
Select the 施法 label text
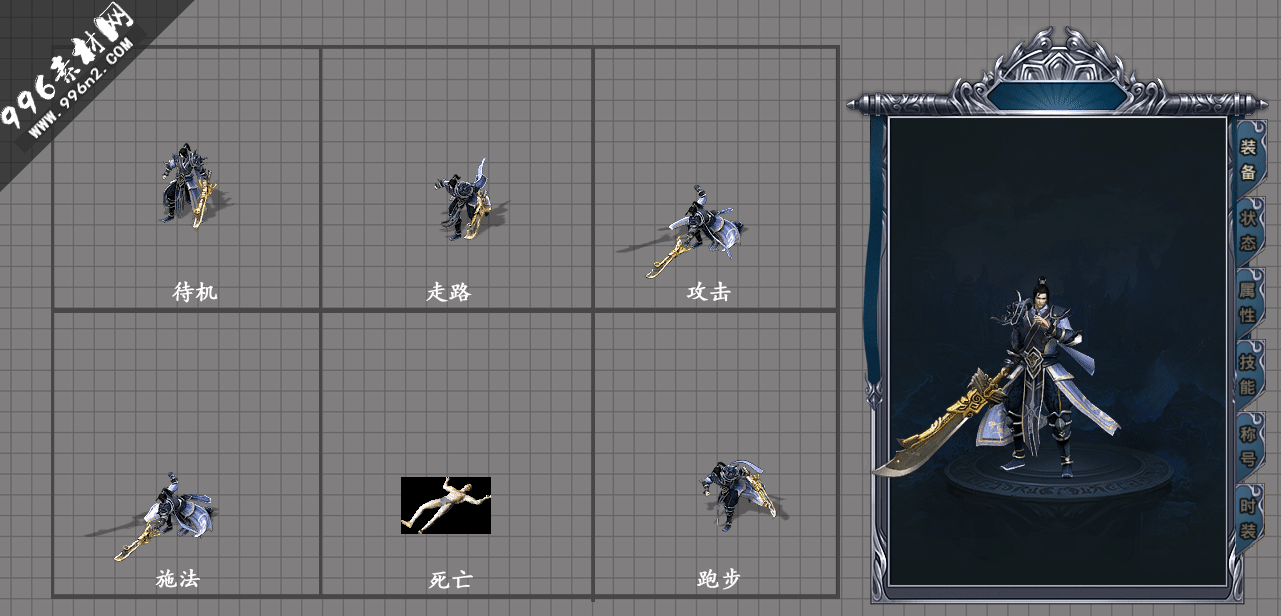[x=178, y=579]
